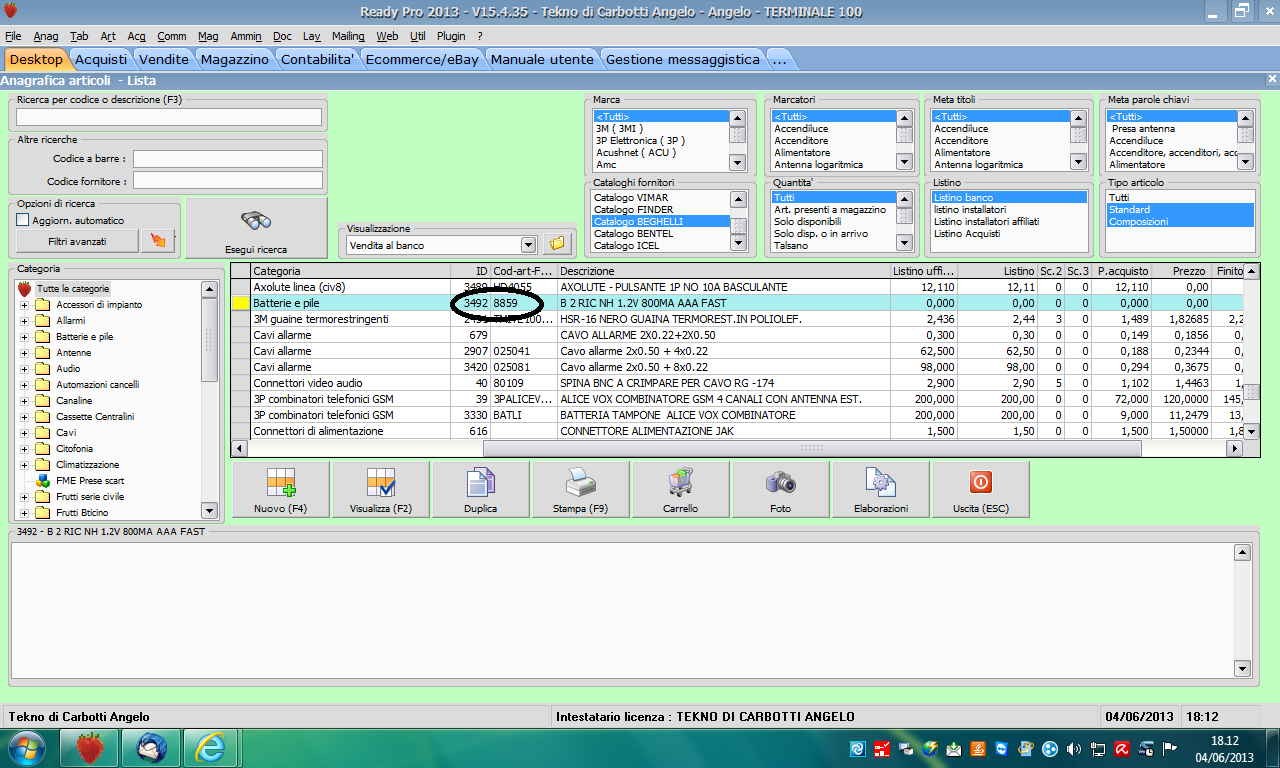
Task: Open the Anag menu
Action: click(x=46, y=36)
